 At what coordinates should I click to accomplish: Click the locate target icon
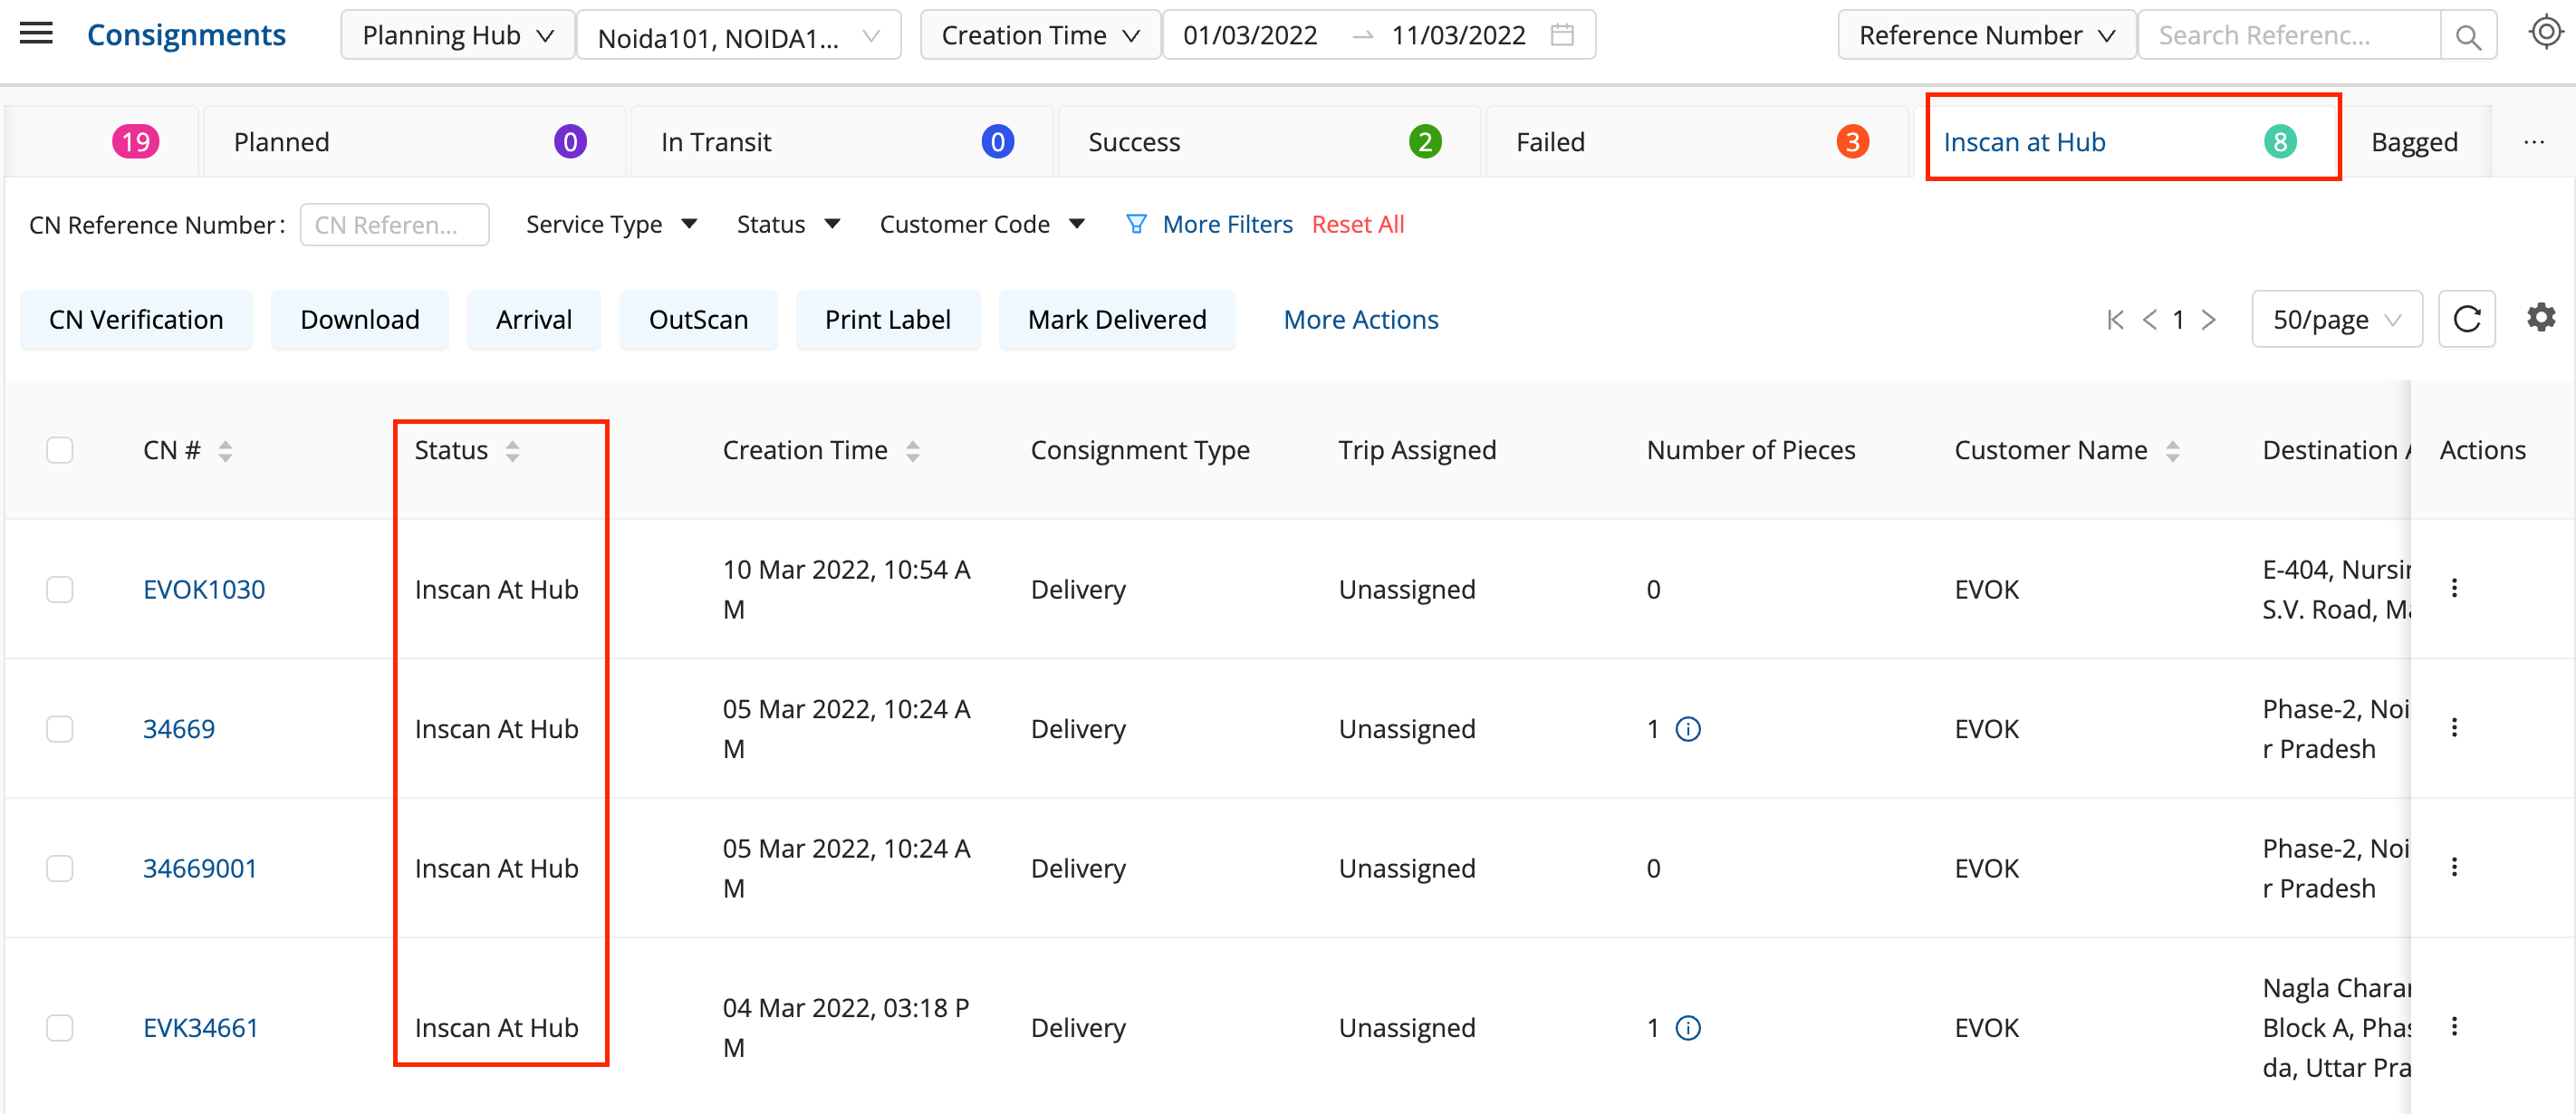[2544, 33]
